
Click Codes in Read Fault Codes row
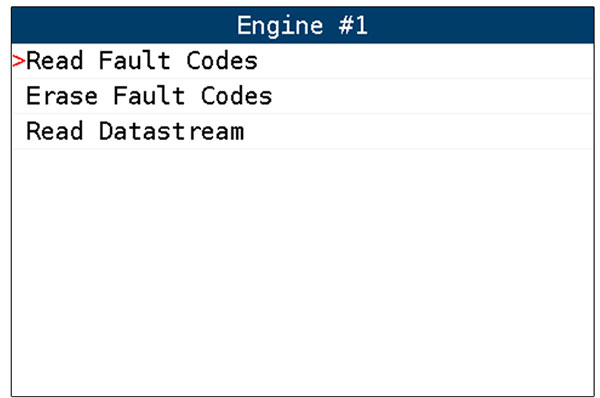222,61
